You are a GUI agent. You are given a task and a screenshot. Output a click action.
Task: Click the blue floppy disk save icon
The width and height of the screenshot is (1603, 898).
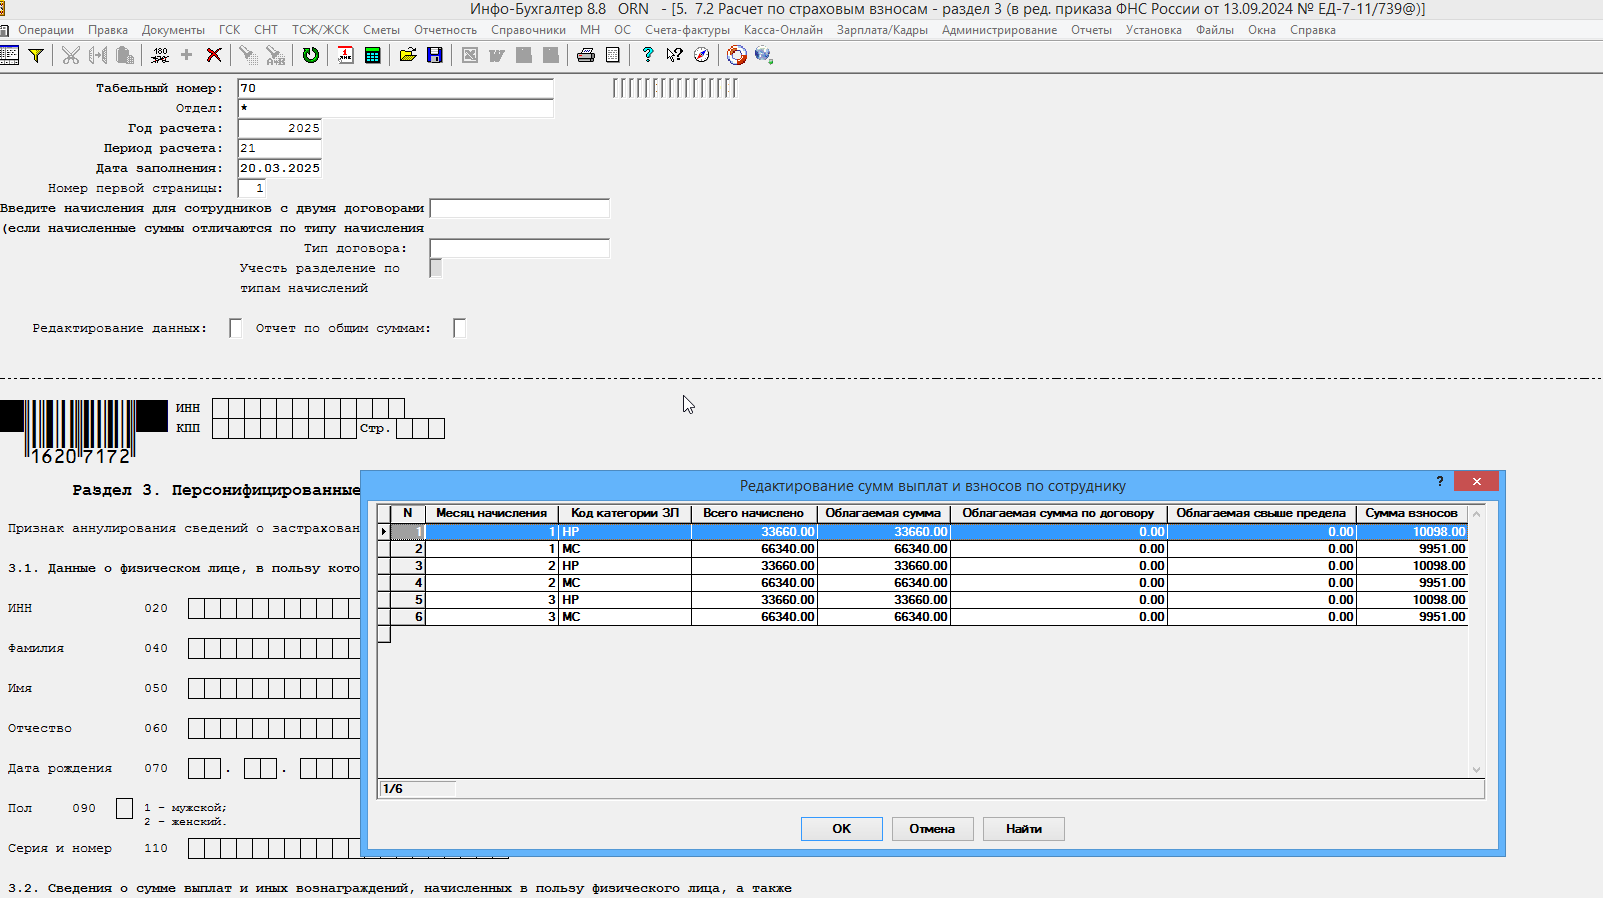point(435,55)
